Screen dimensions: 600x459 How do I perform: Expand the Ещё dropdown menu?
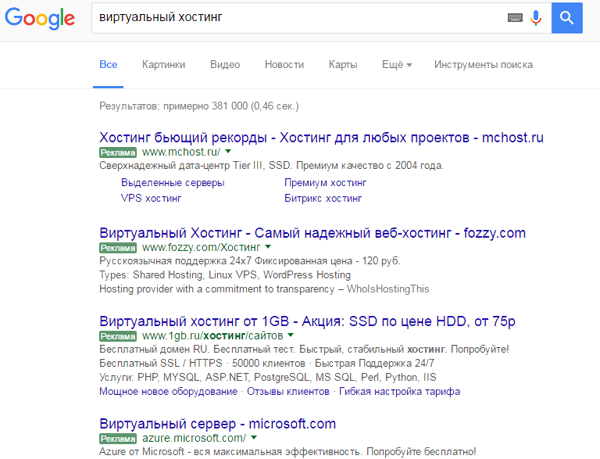(397, 64)
